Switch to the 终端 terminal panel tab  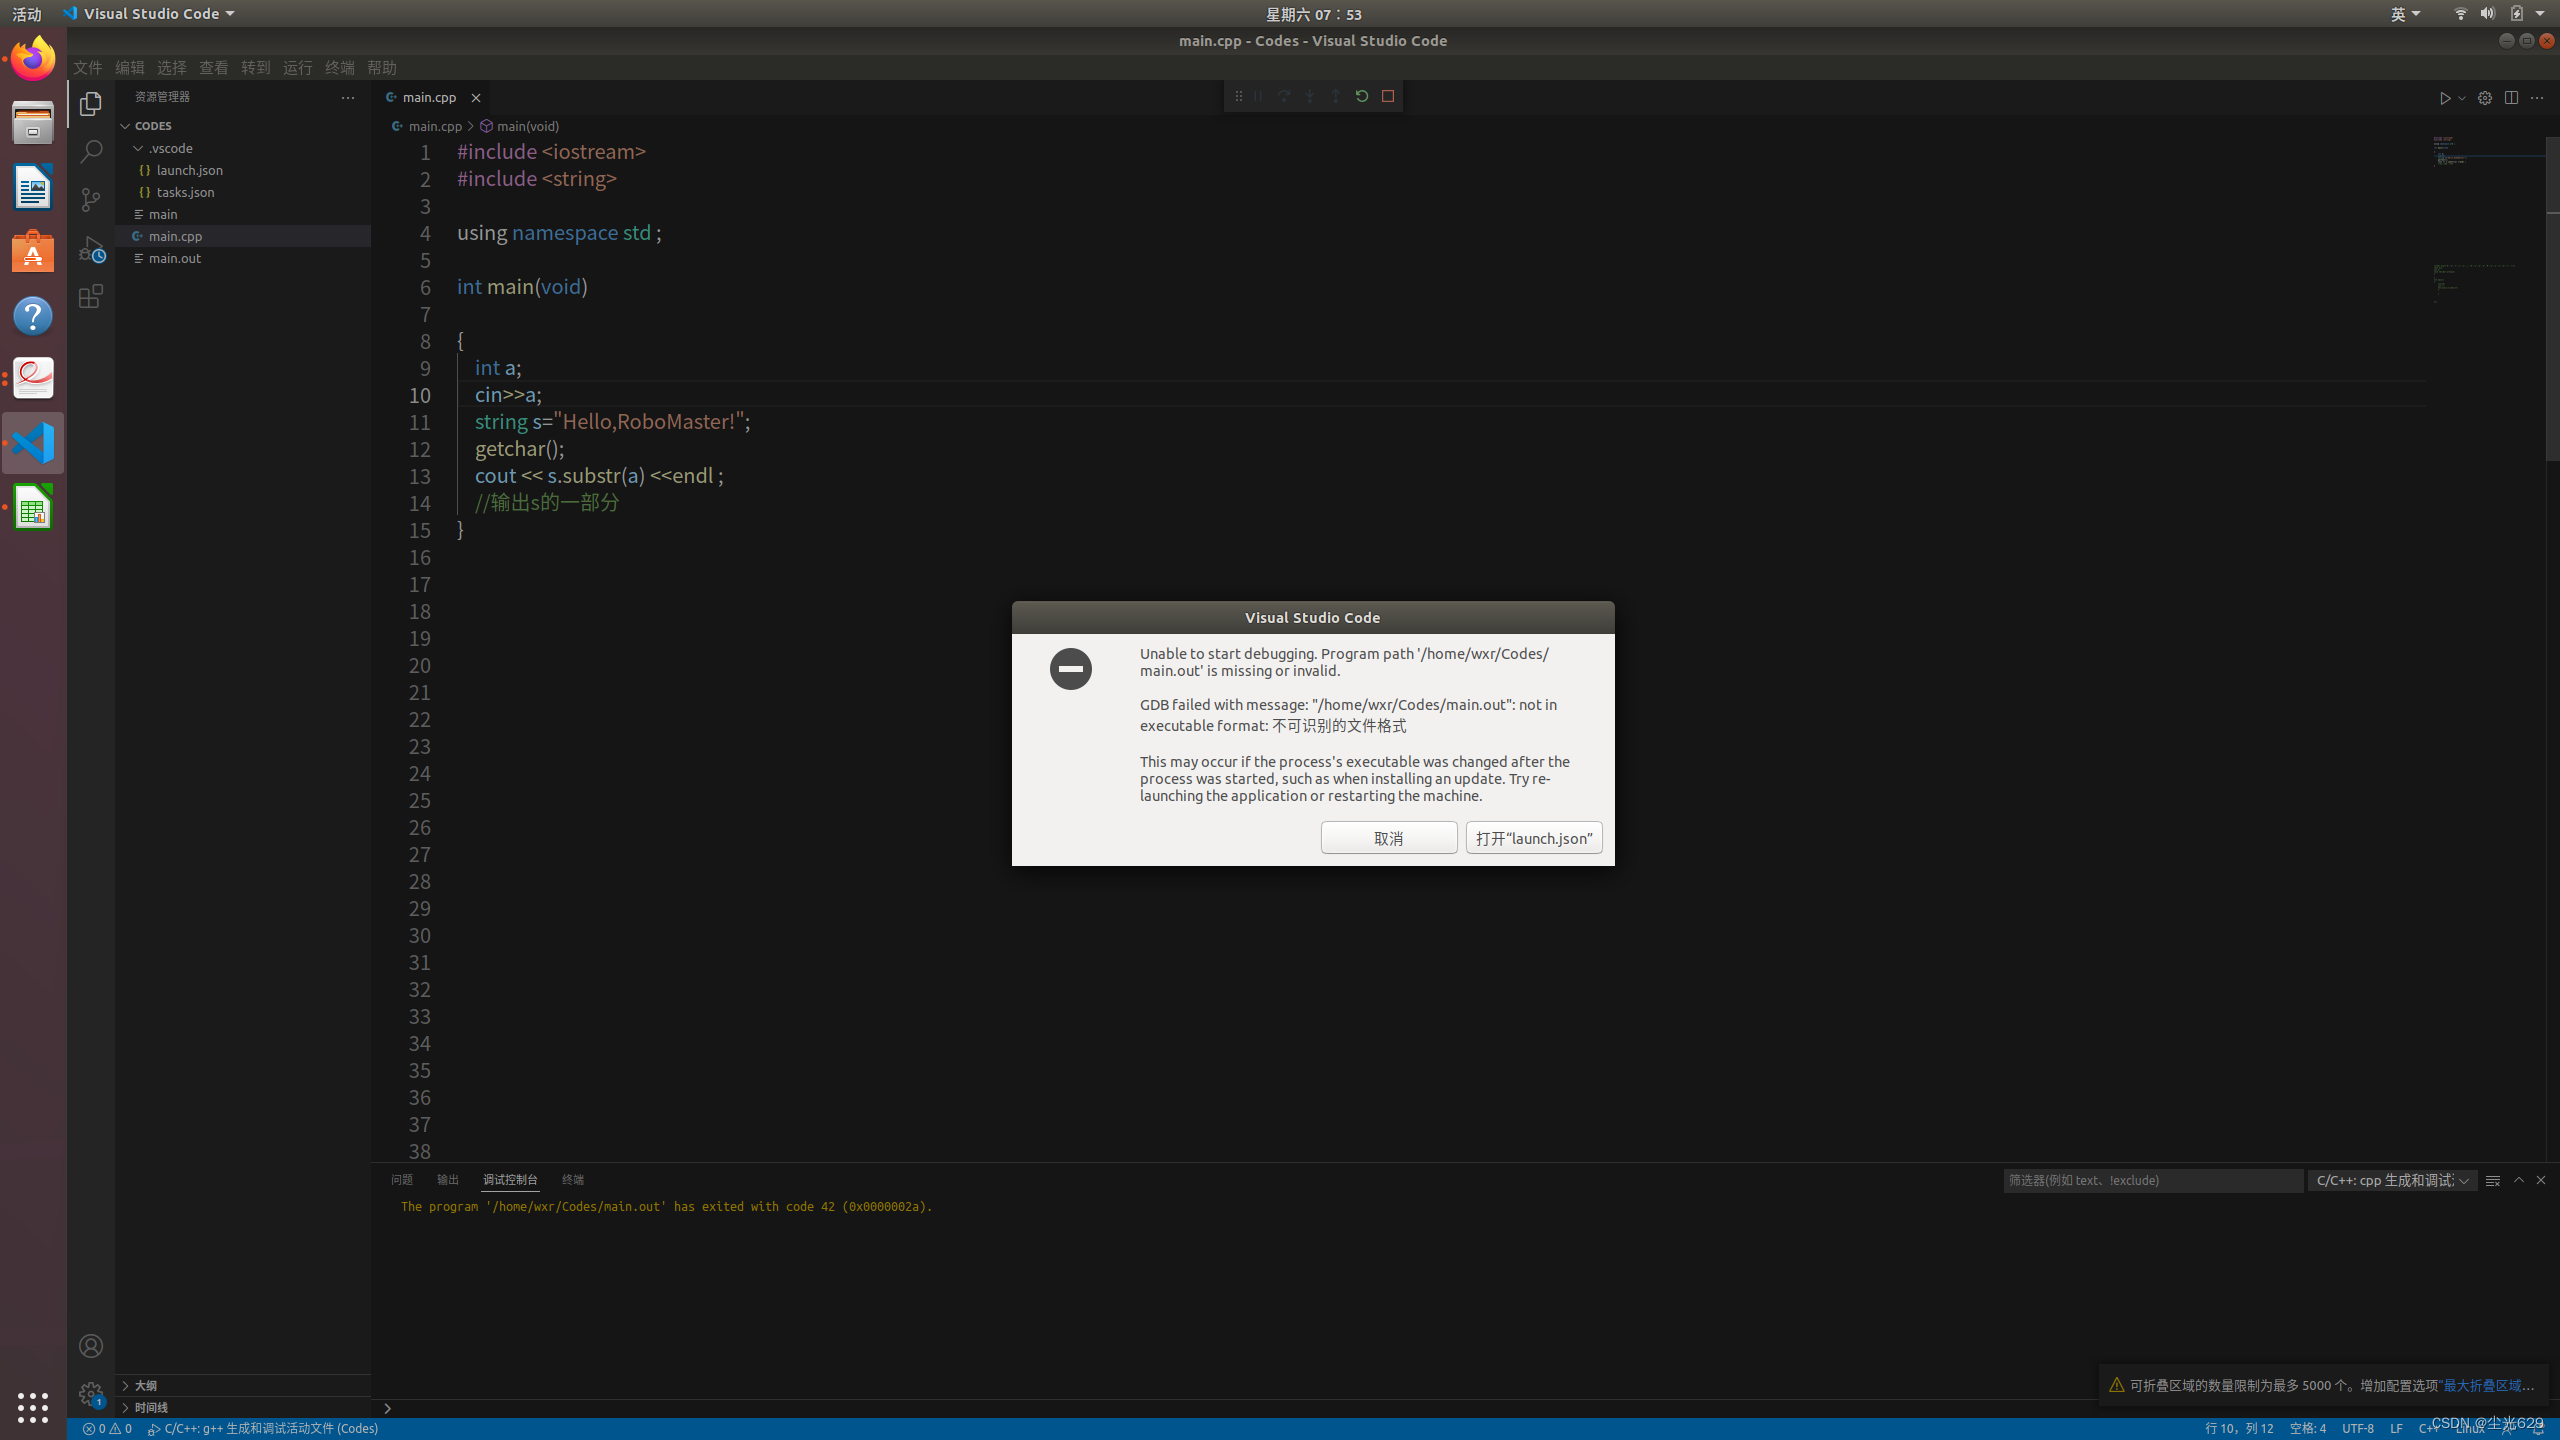[573, 1180]
